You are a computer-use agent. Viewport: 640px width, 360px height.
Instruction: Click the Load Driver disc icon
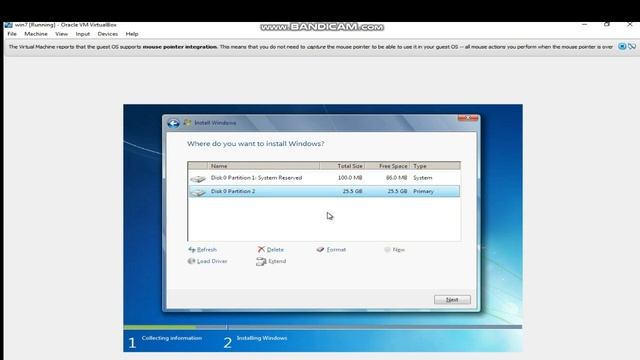(x=191, y=261)
